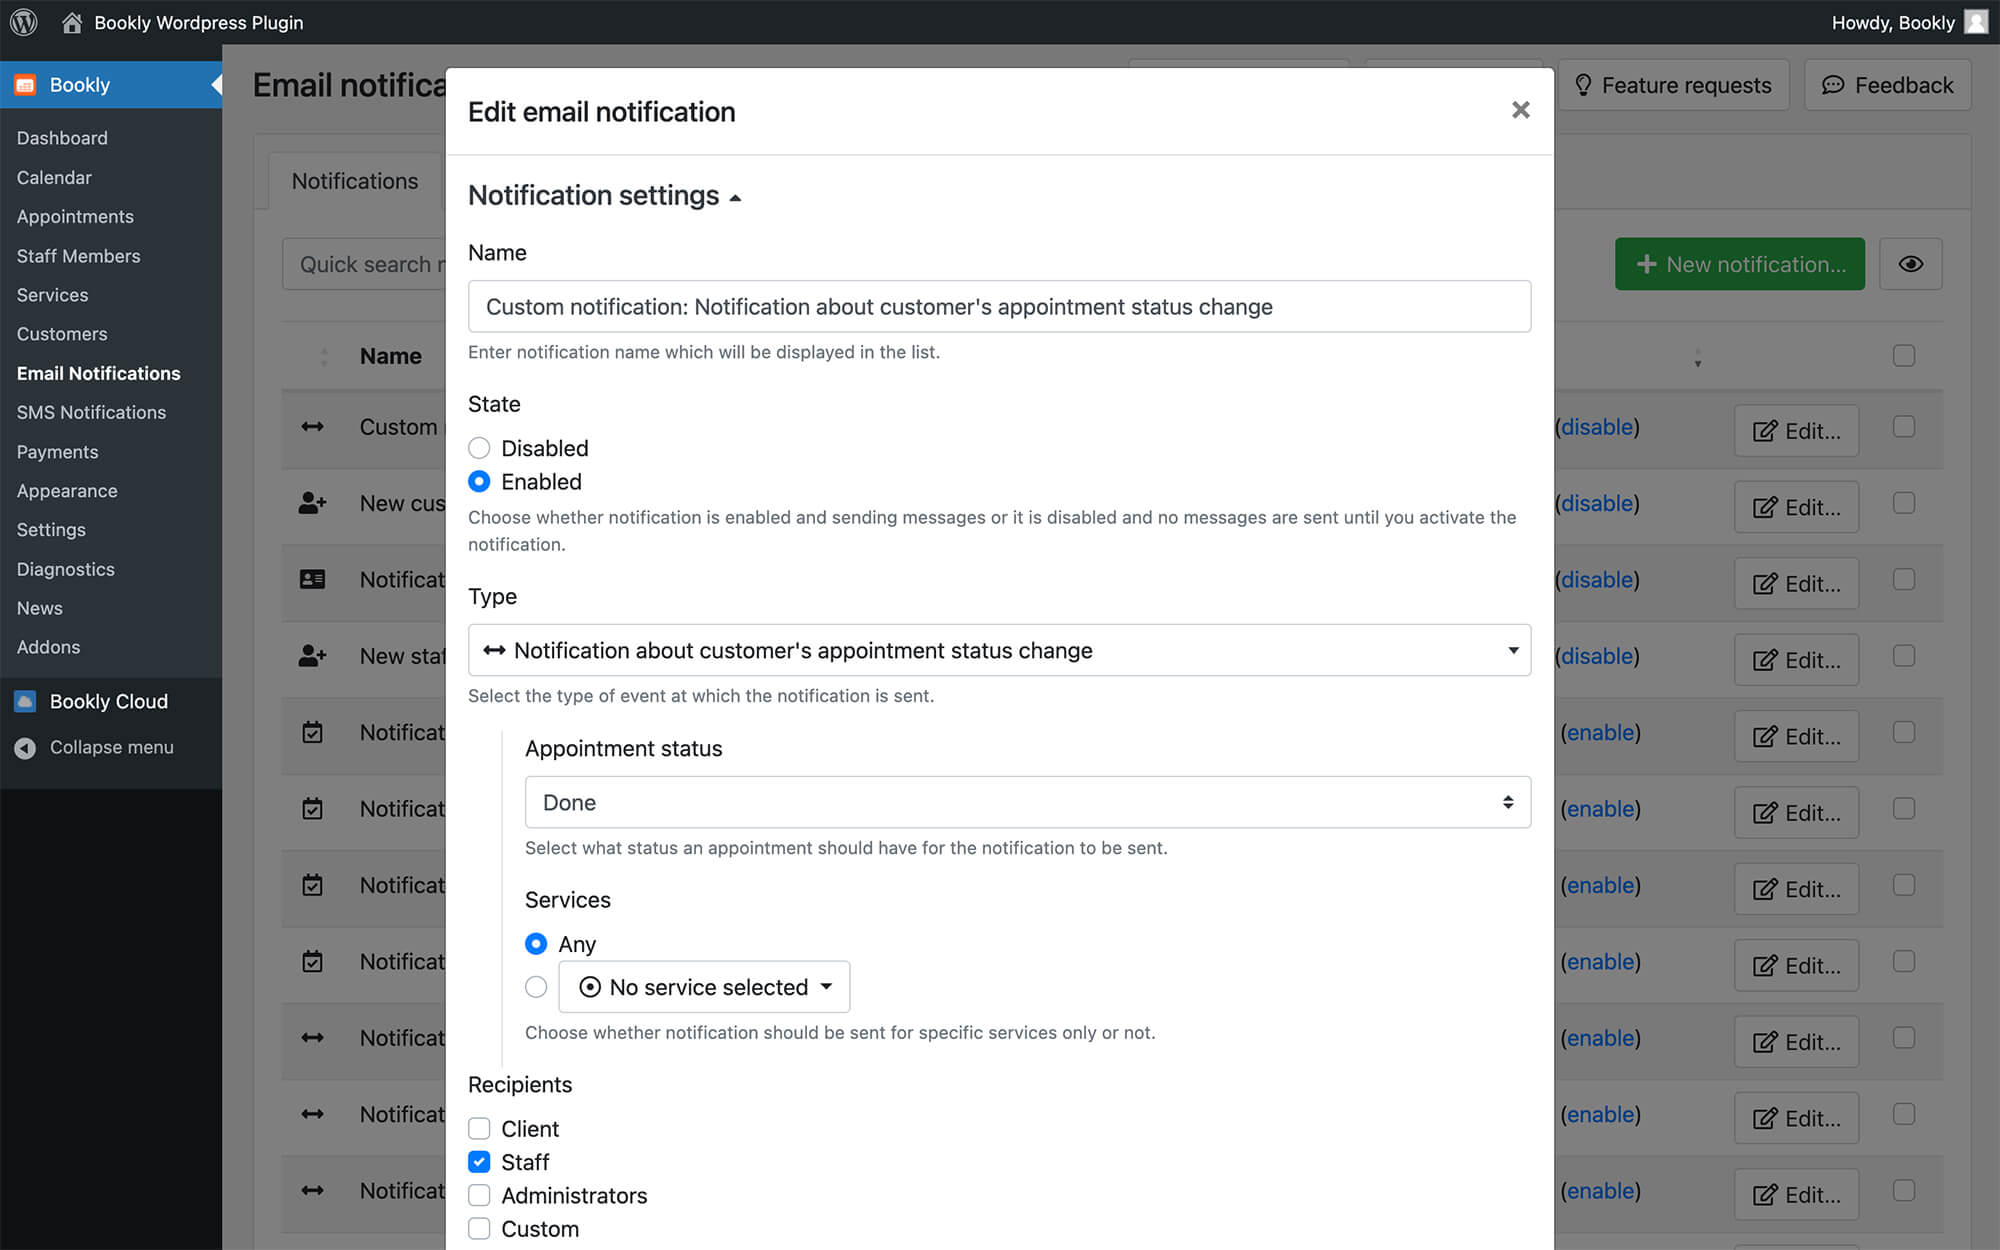Click the user-plus icon in New cus row

coord(312,503)
